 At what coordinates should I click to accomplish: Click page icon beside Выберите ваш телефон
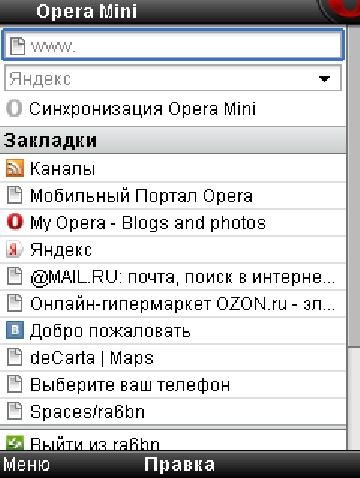click(x=15, y=385)
